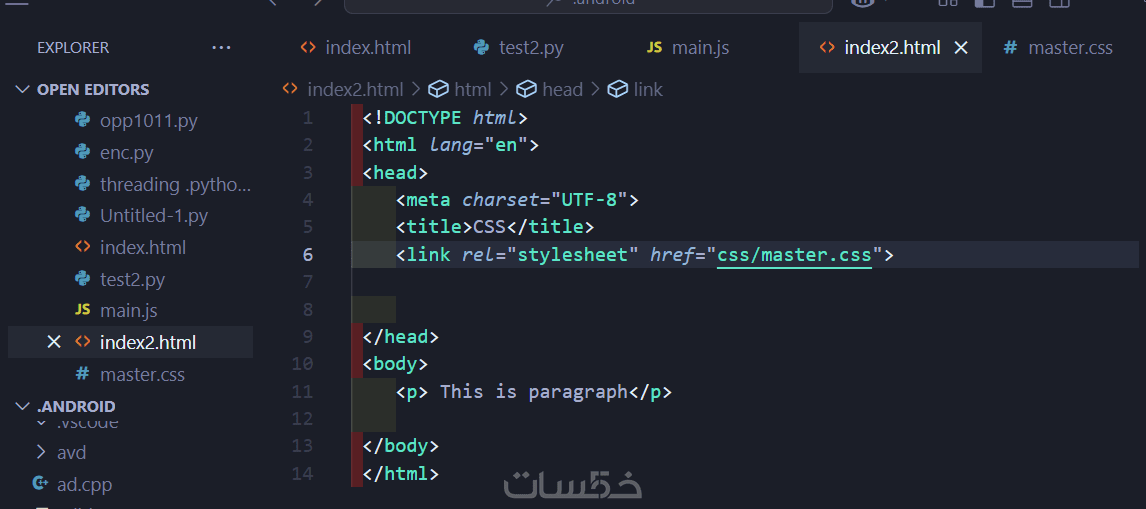Collapse the OPEN EDITORS section
1146x509 pixels.
pos(23,90)
